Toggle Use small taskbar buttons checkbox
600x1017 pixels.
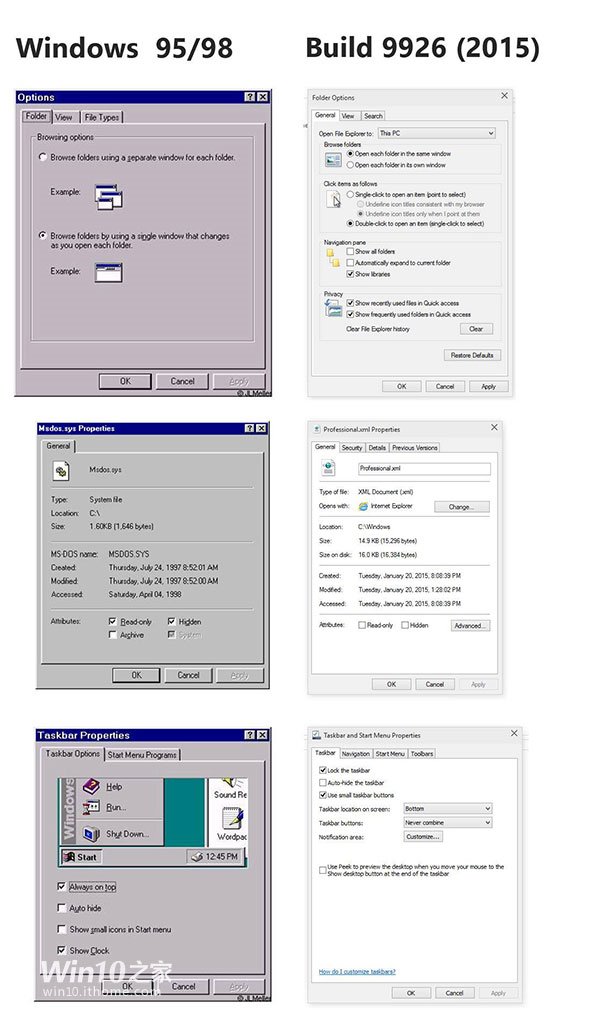point(322,795)
